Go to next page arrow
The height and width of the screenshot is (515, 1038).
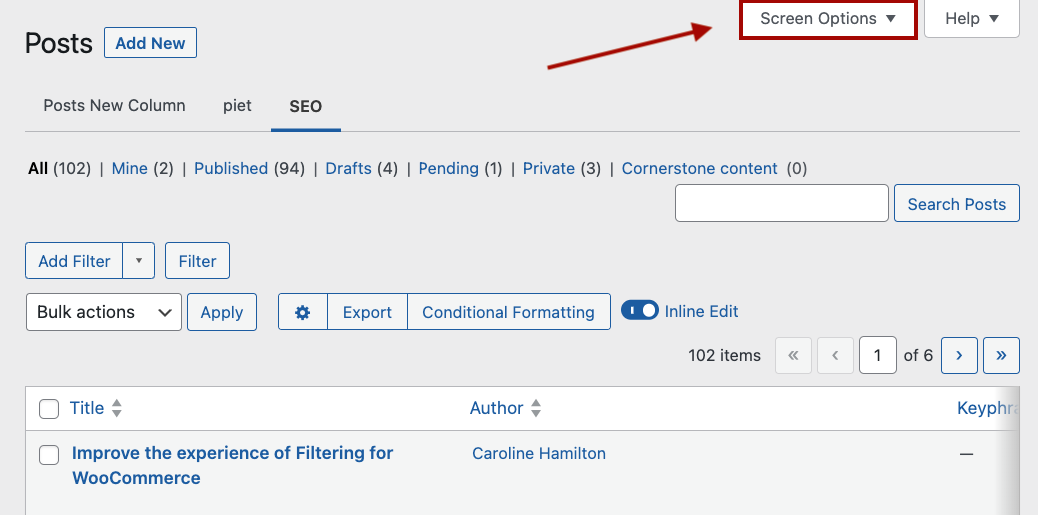tap(959, 355)
